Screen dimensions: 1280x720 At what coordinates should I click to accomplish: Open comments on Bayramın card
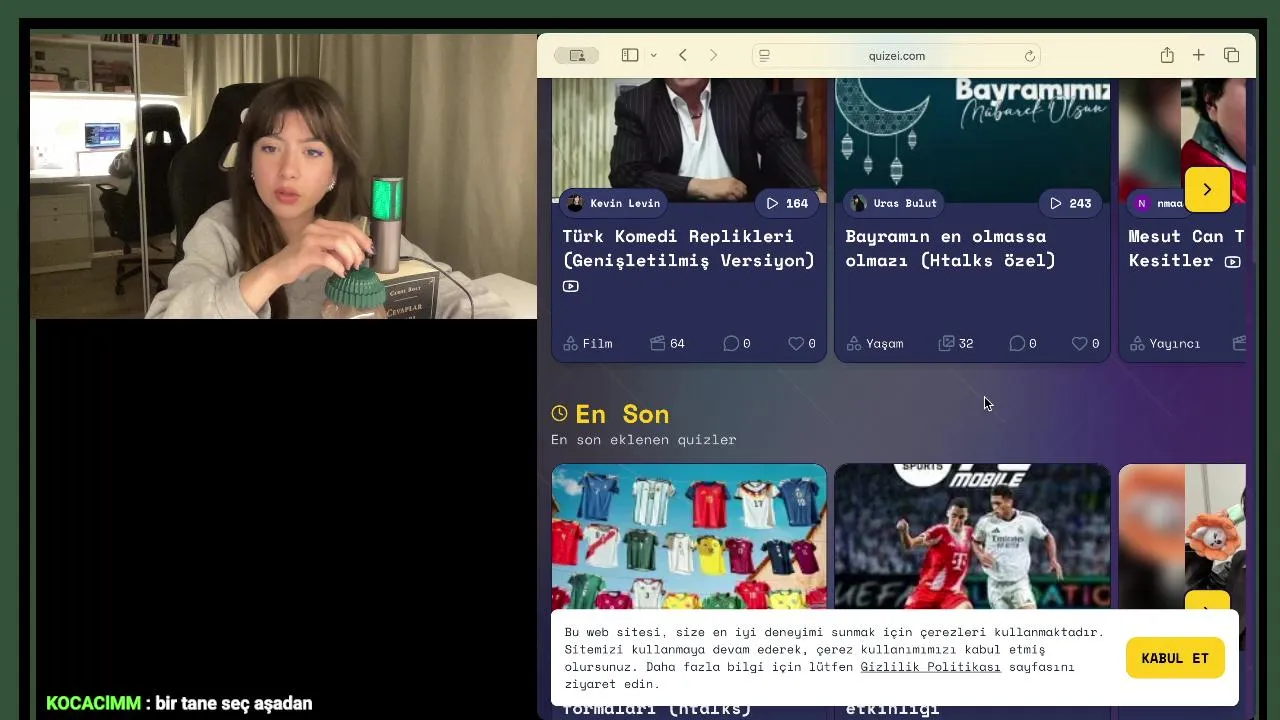1022,343
